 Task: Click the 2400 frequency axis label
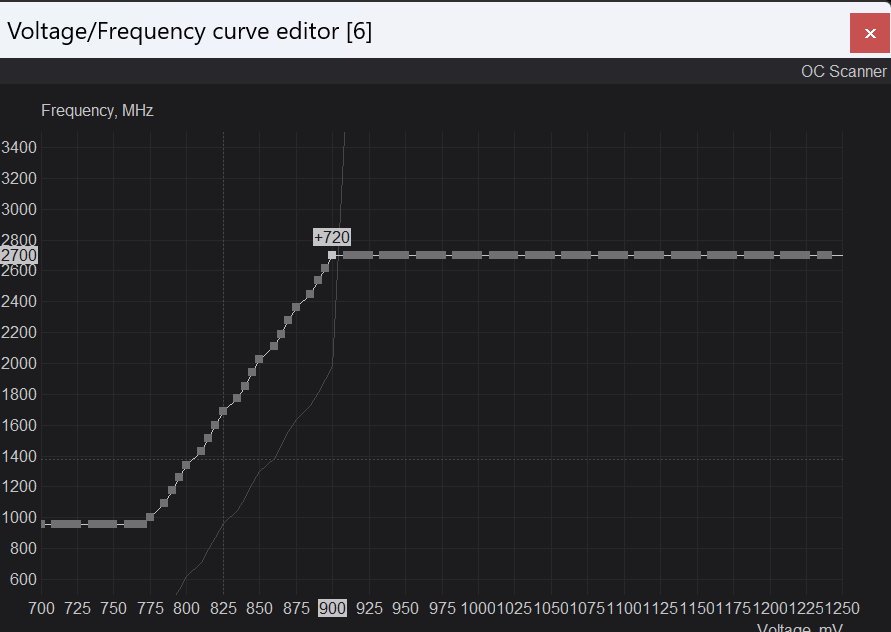19,302
